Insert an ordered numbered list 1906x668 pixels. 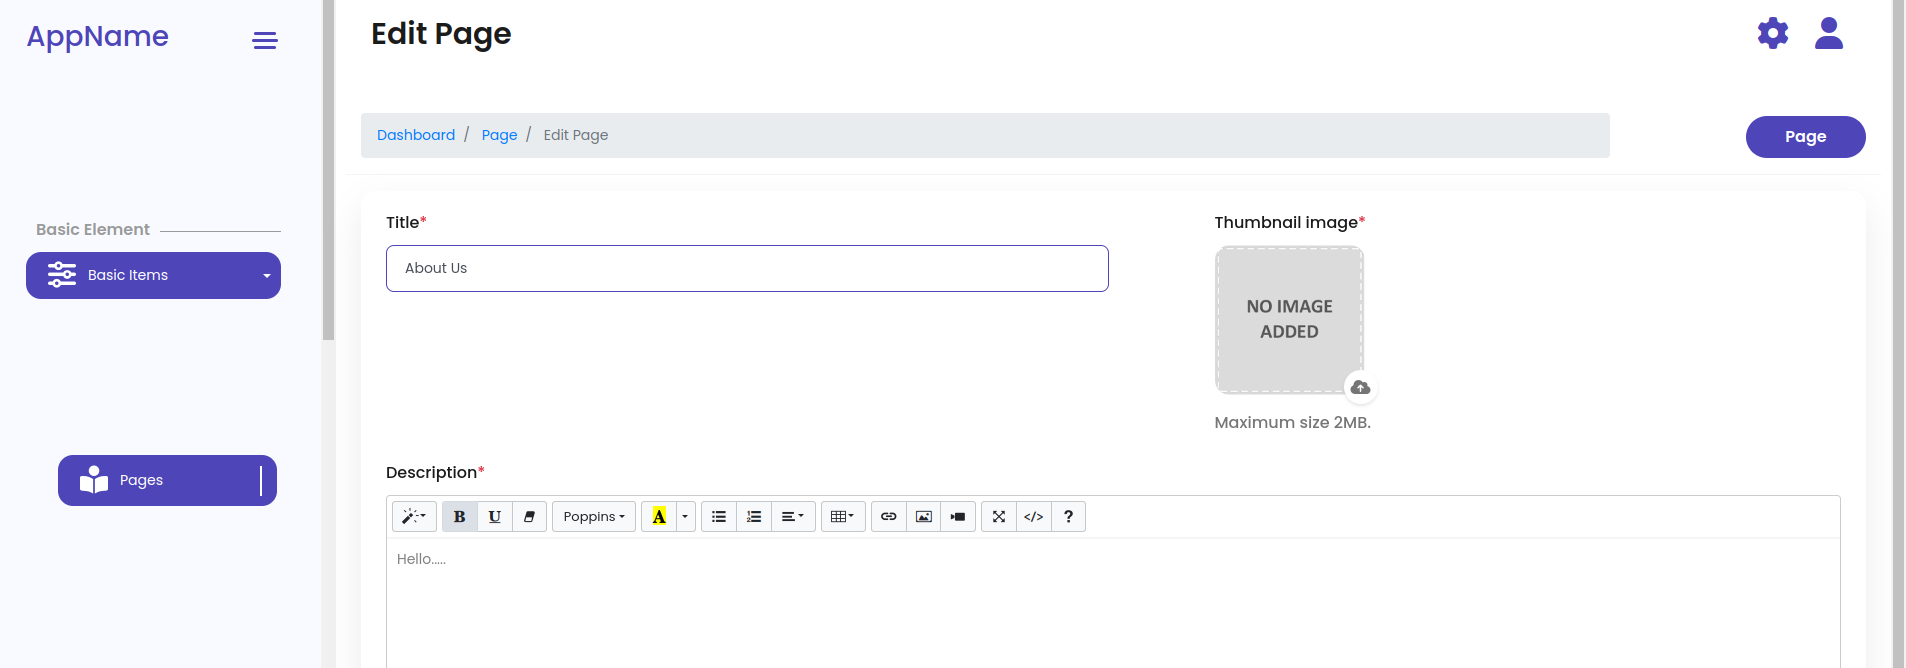click(x=754, y=517)
